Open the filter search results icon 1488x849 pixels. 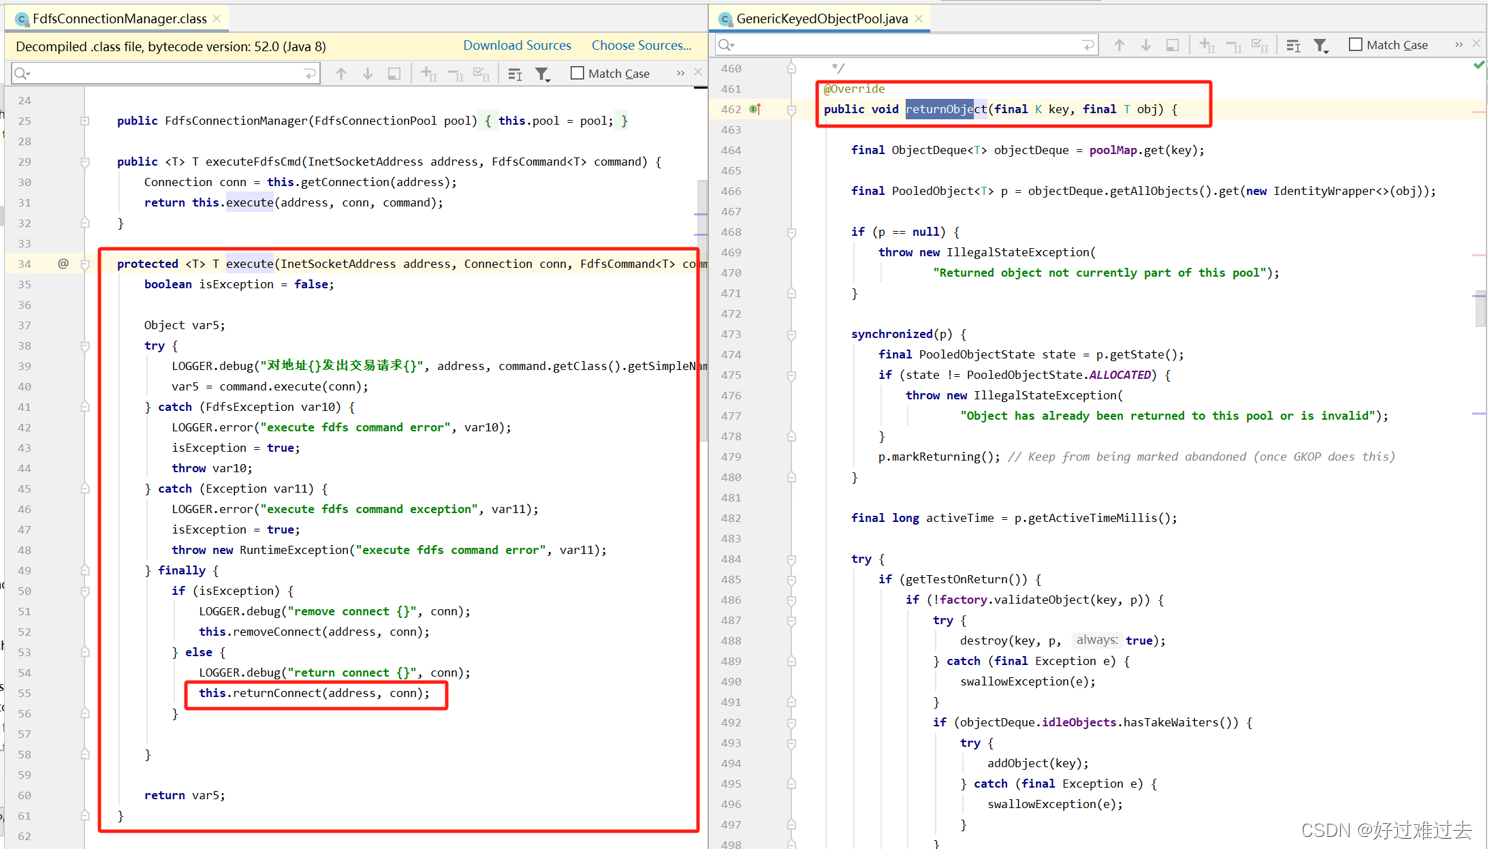(541, 73)
